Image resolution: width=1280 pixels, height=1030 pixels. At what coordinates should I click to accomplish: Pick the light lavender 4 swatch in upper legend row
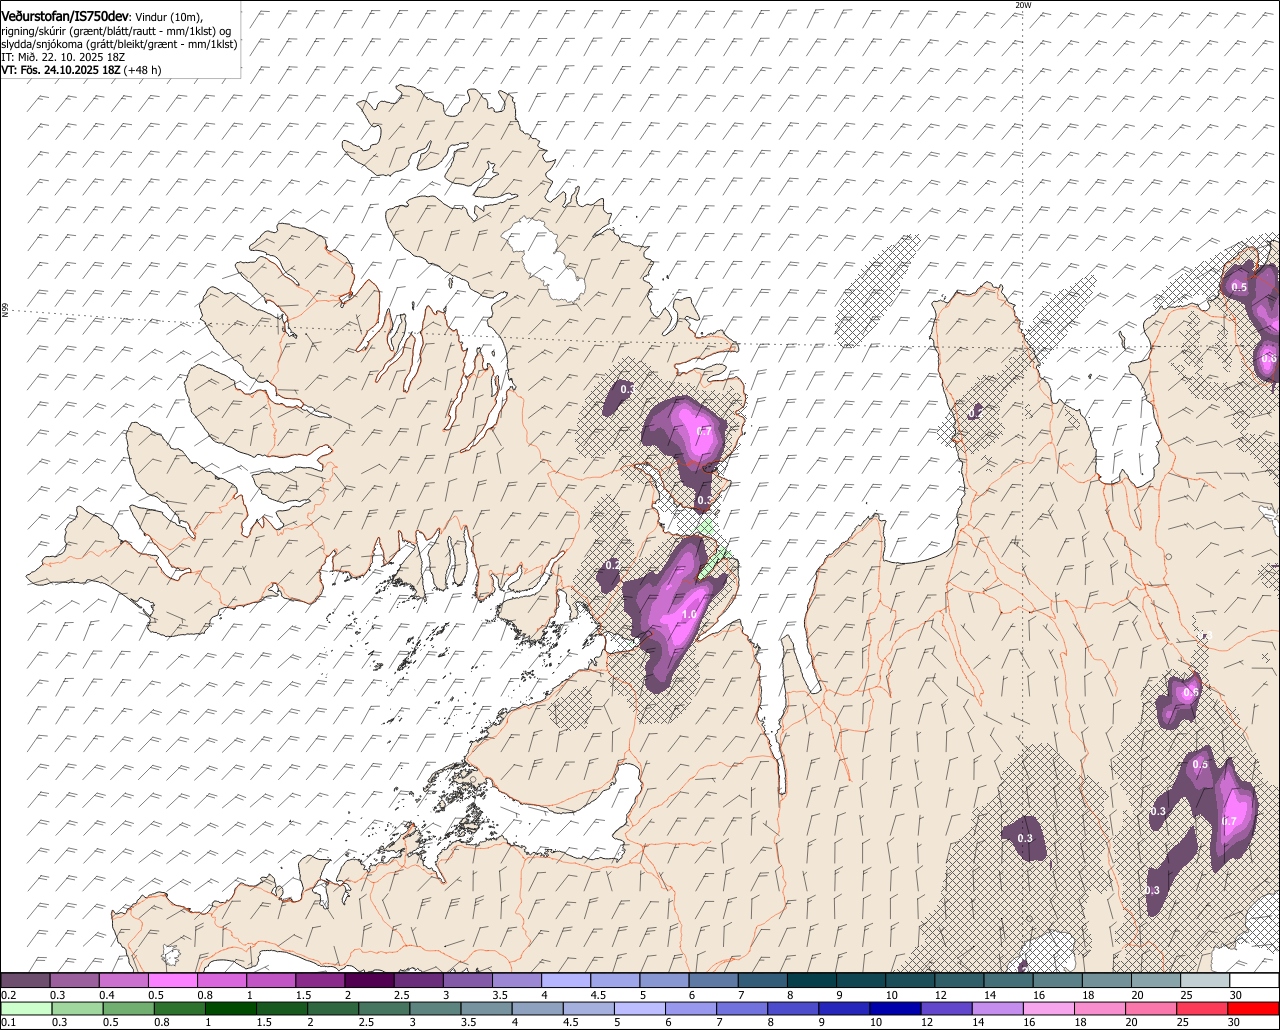(x=566, y=980)
